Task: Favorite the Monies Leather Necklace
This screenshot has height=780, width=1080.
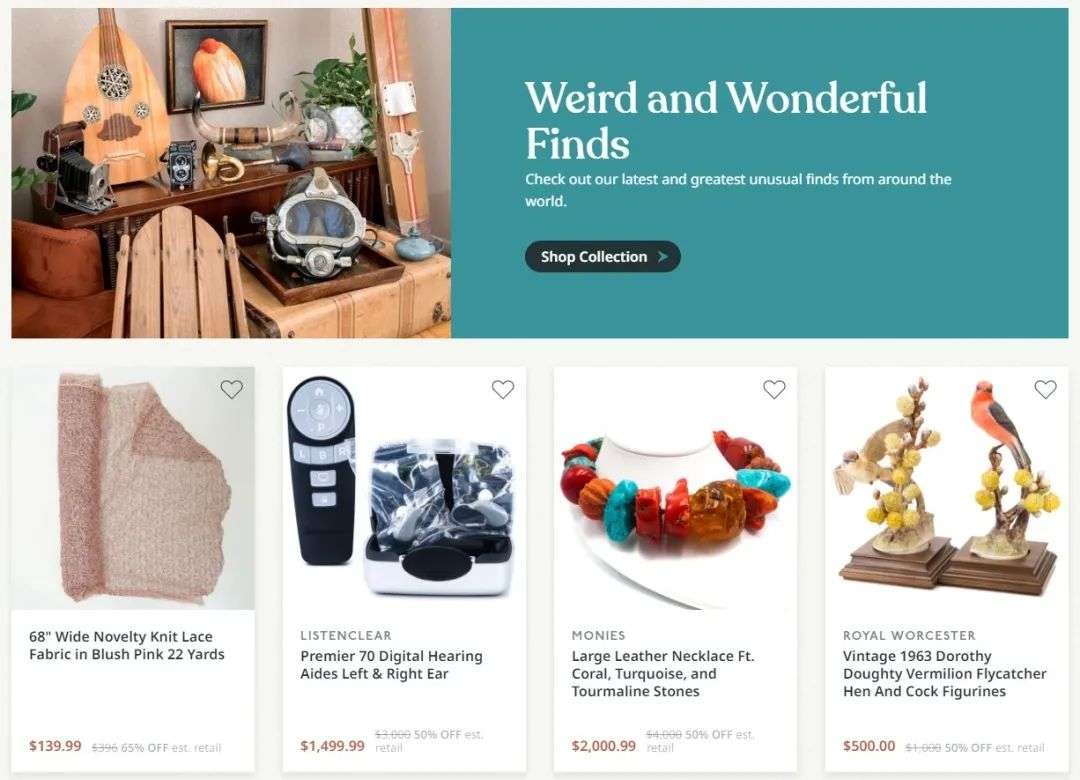Action: click(x=774, y=389)
